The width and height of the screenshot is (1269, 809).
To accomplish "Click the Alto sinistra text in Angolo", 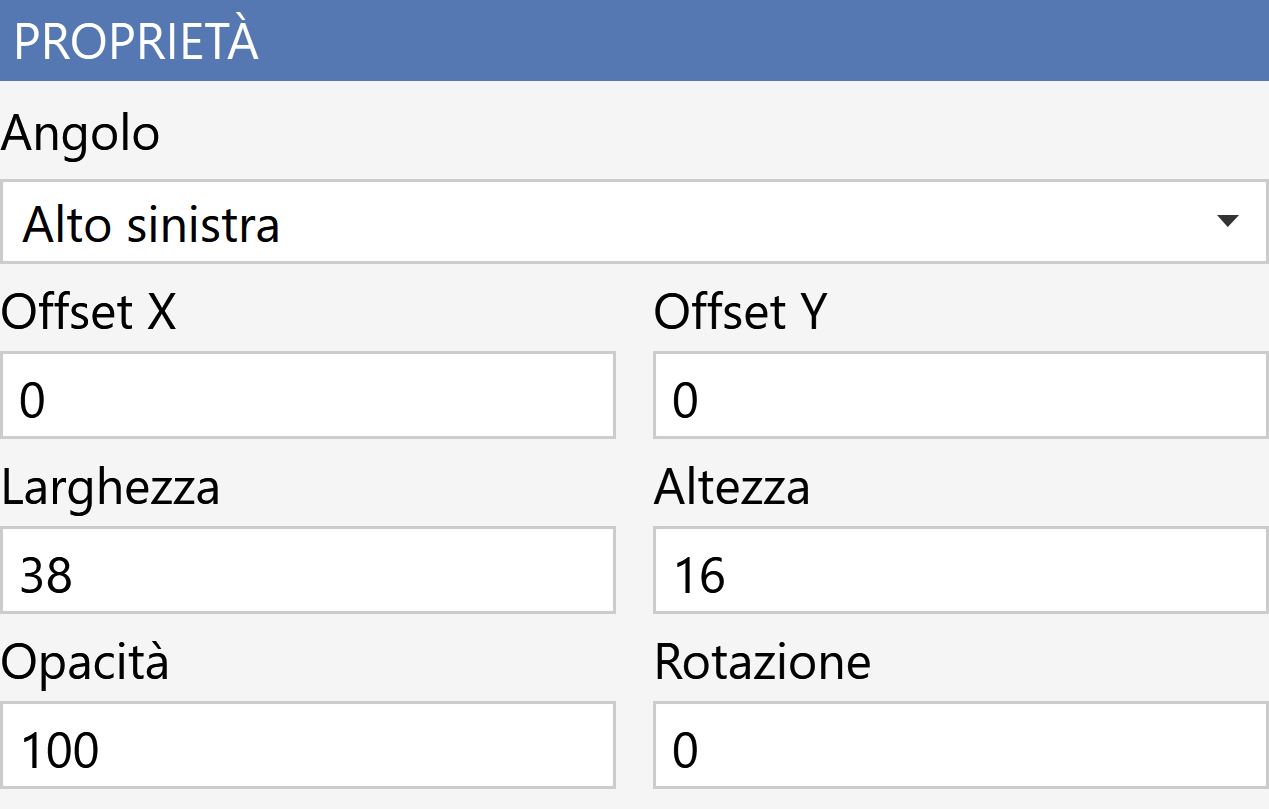I will pyautogui.click(x=152, y=225).
